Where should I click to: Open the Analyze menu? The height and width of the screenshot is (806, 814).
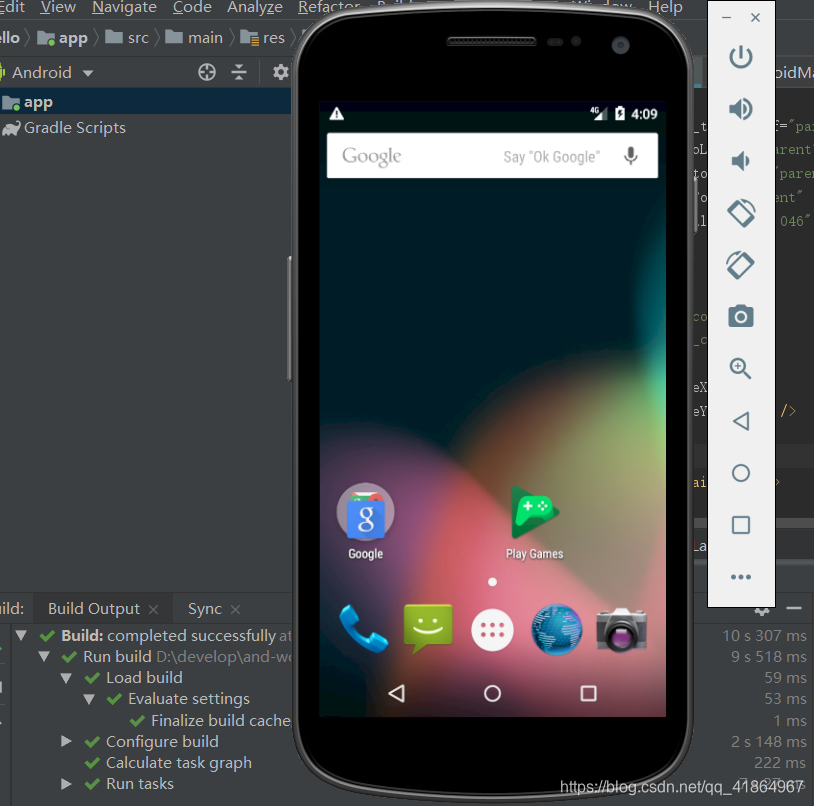click(255, 7)
